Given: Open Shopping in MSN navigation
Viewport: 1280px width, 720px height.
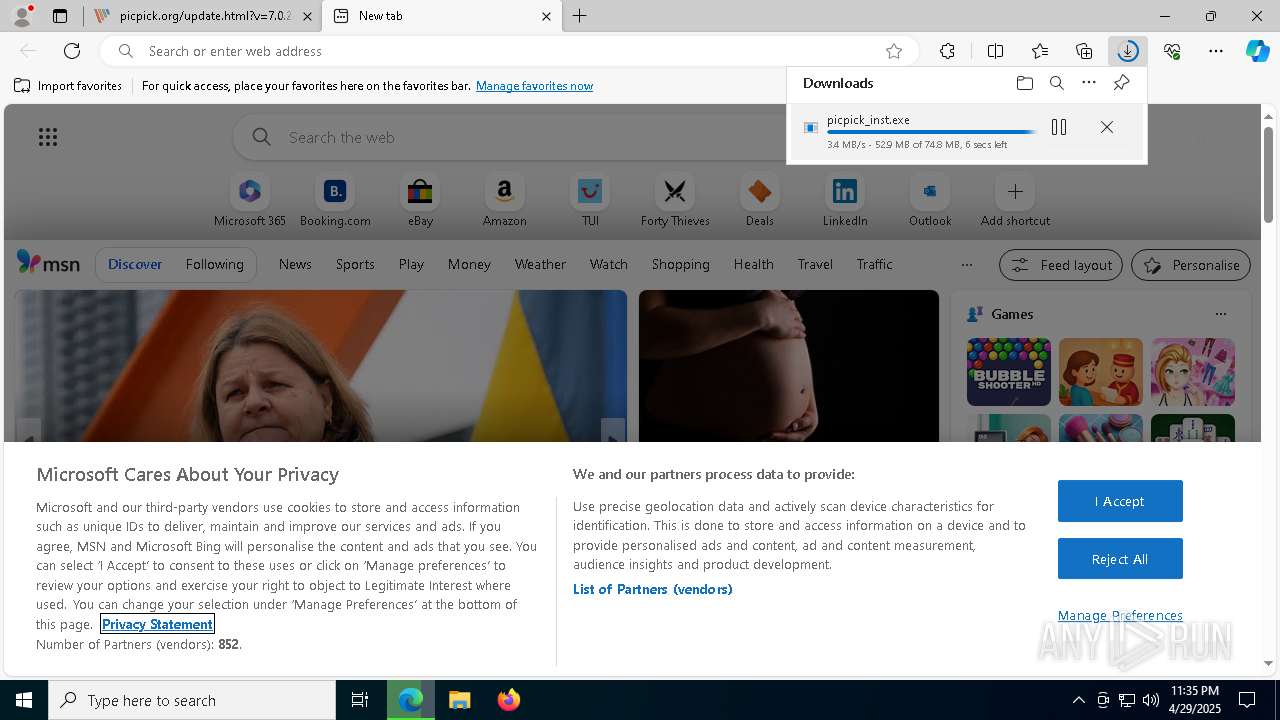Looking at the screenshot, I should (680, 264).
